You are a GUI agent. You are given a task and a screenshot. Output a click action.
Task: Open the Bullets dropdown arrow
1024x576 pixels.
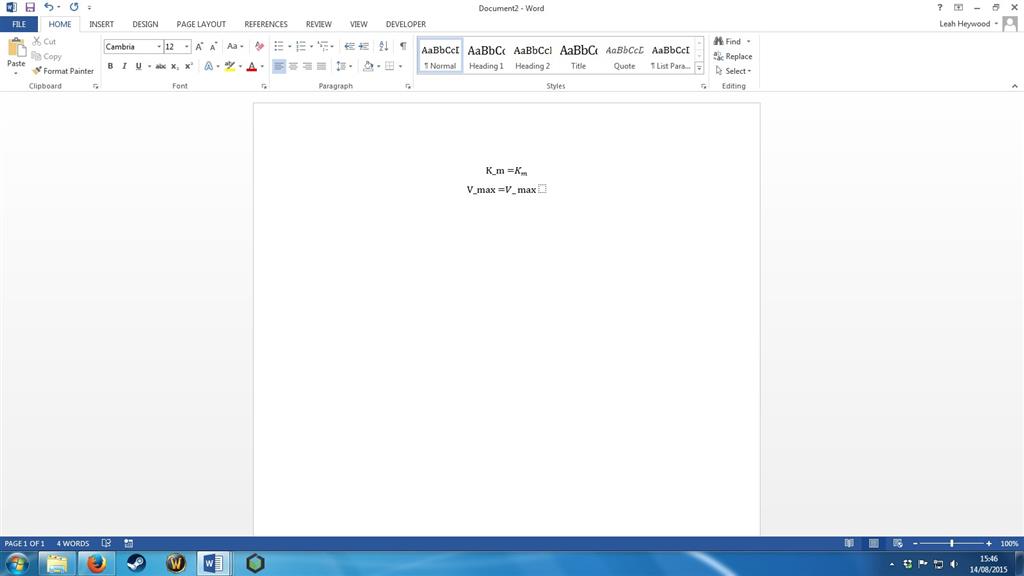click(289, 45)
